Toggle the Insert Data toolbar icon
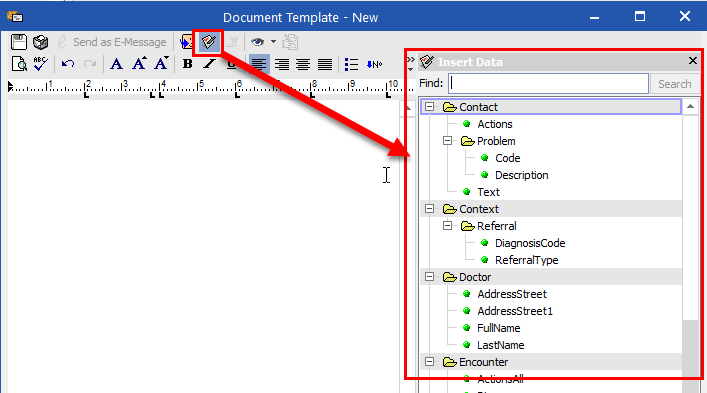This screenshot has height=393, width=707. coord(208,42)
